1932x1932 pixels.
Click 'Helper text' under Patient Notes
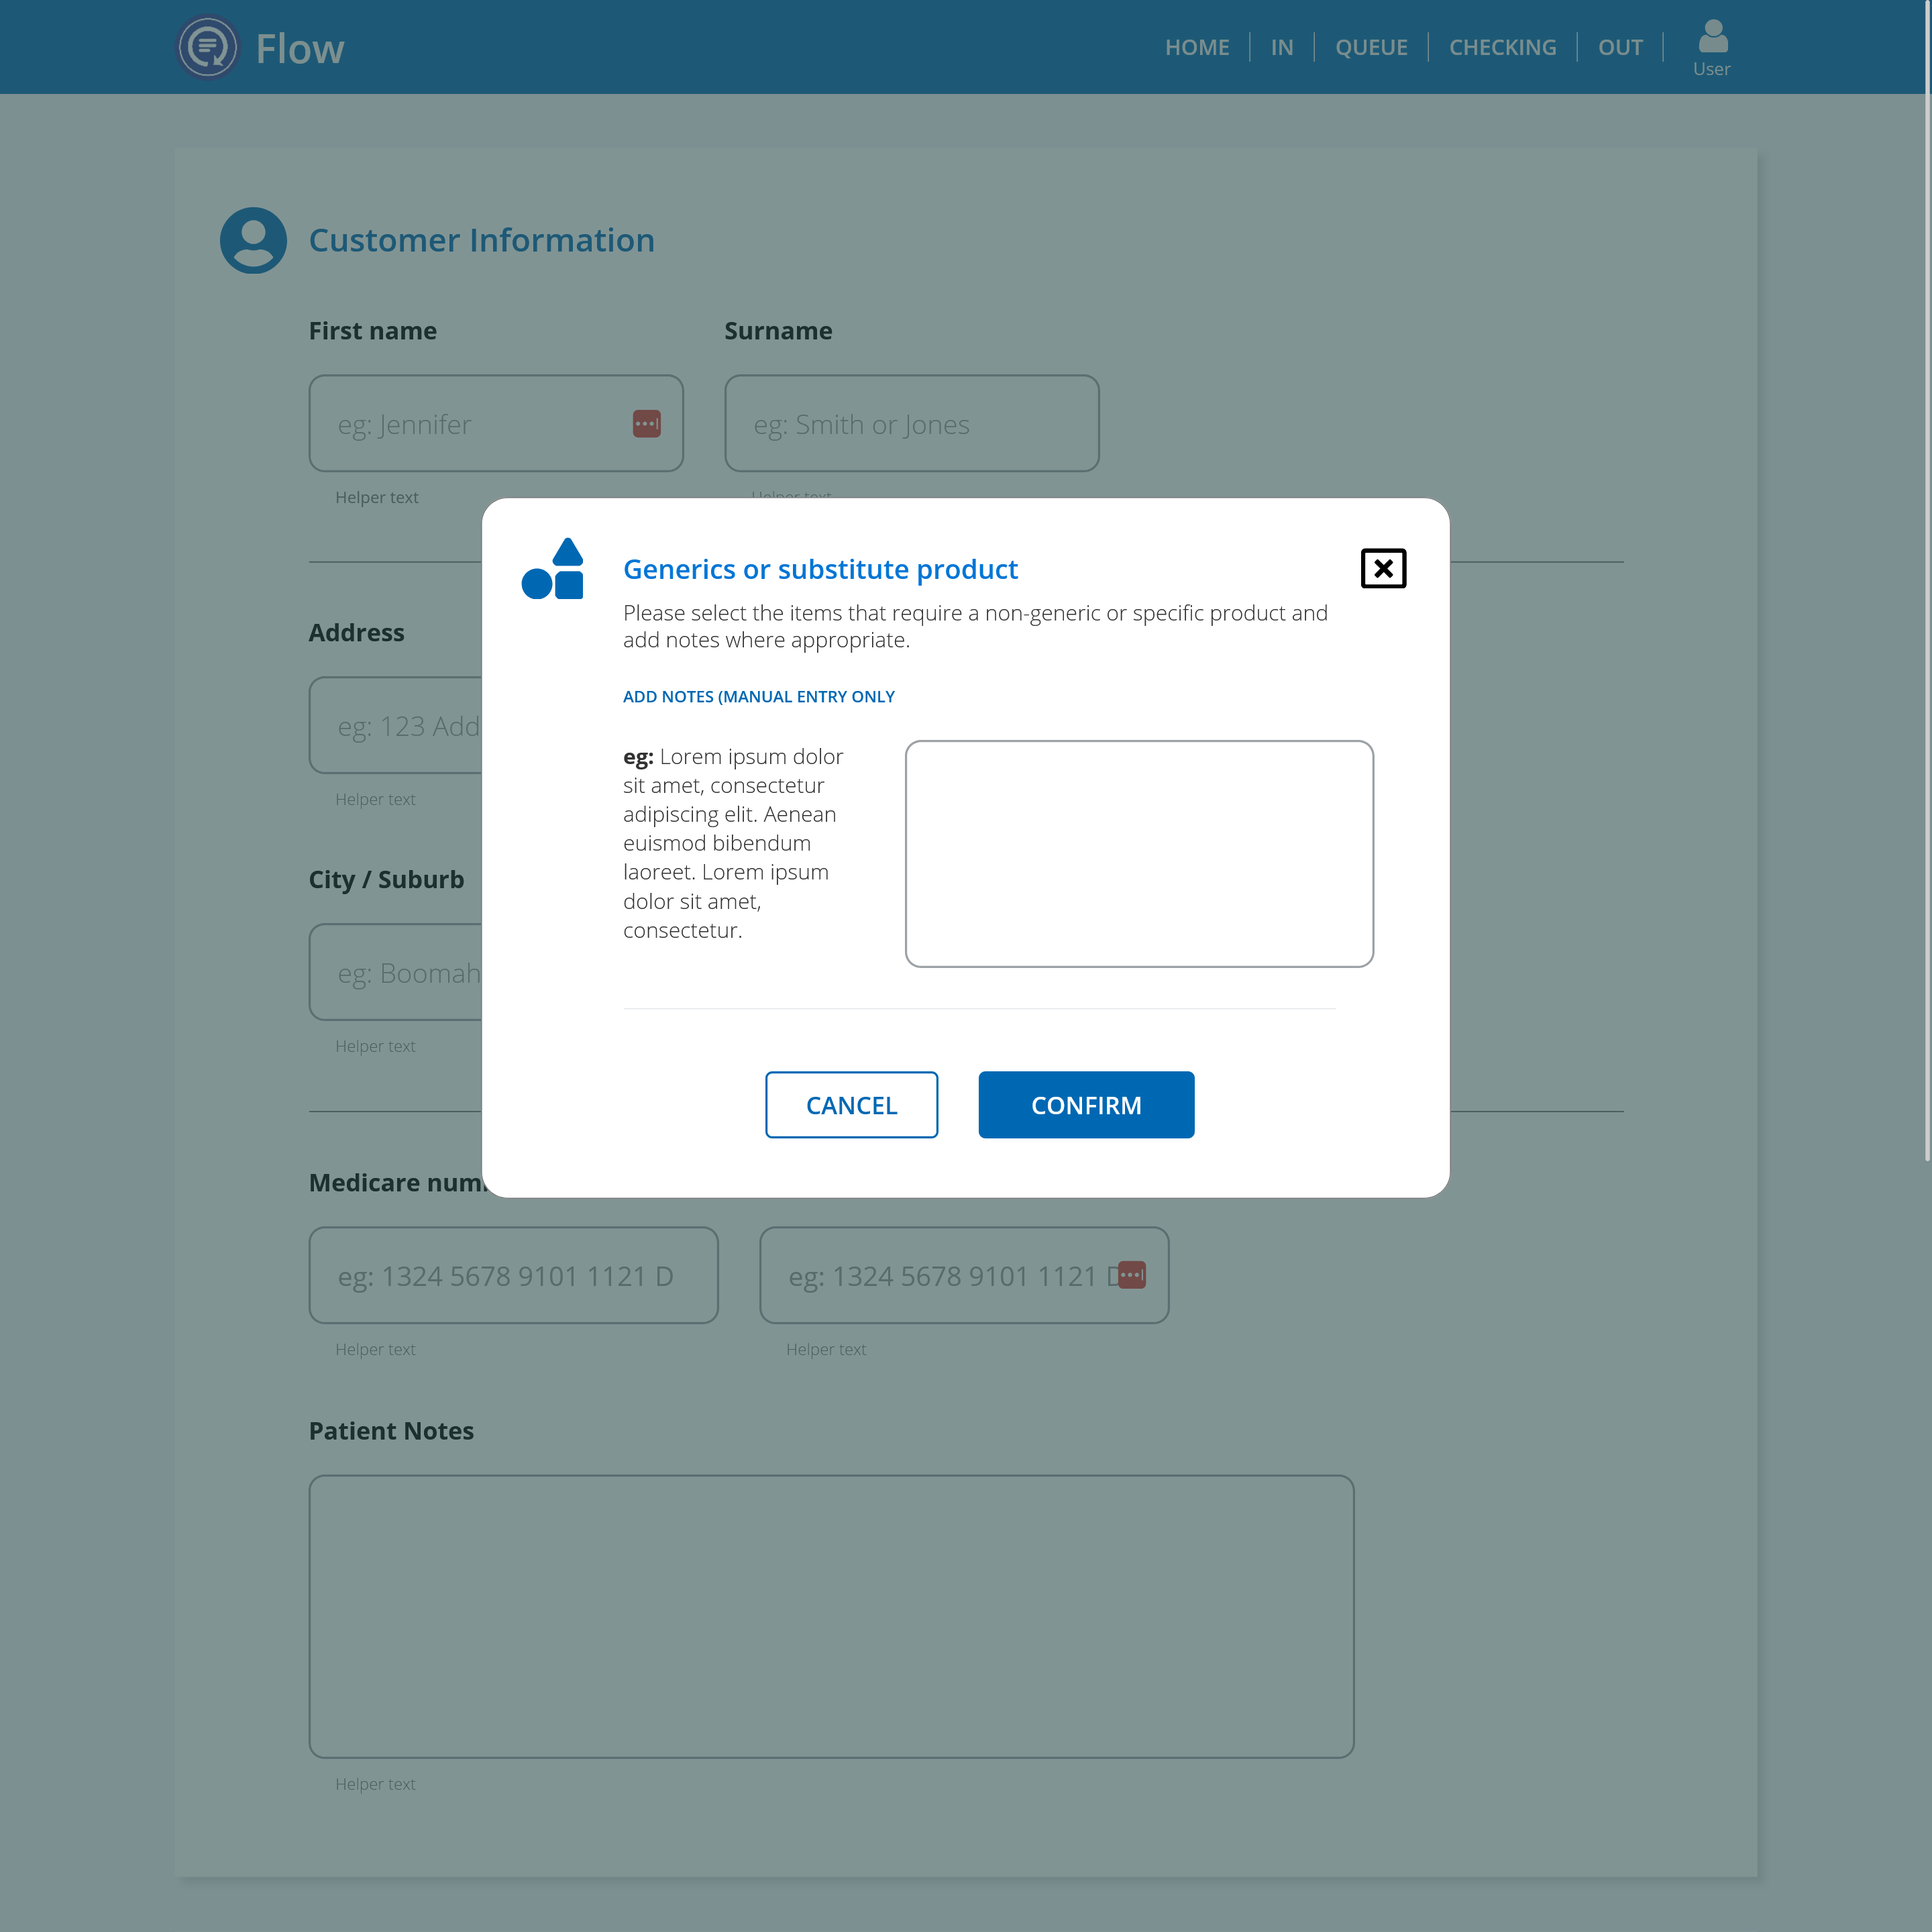[x=375, y=1784]
